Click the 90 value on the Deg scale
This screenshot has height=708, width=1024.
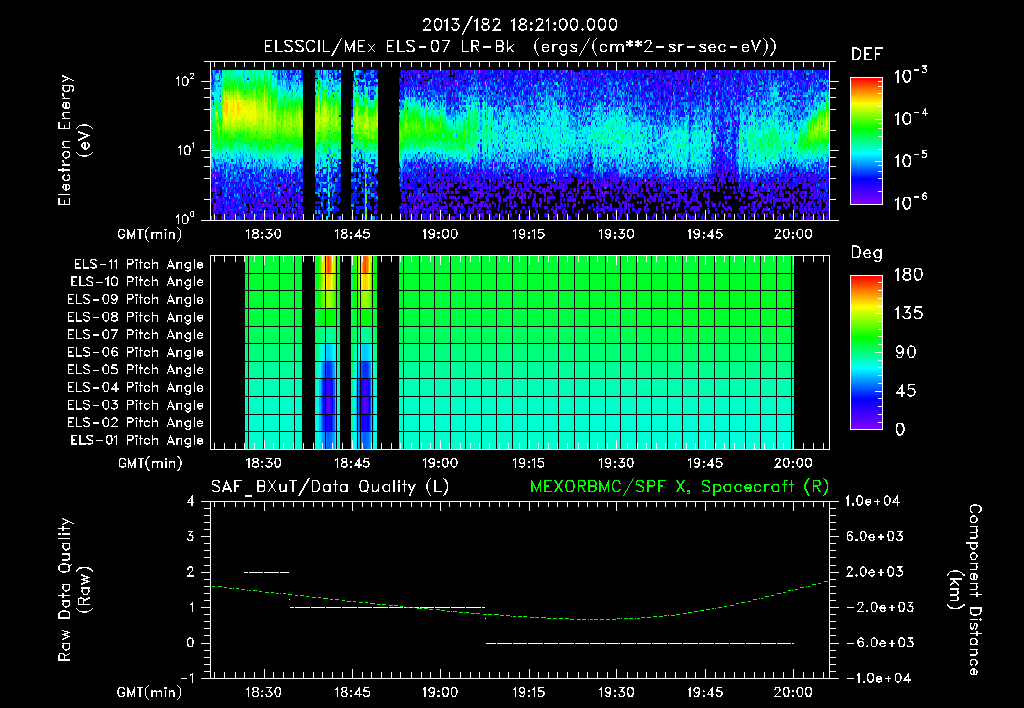point(905,353)
